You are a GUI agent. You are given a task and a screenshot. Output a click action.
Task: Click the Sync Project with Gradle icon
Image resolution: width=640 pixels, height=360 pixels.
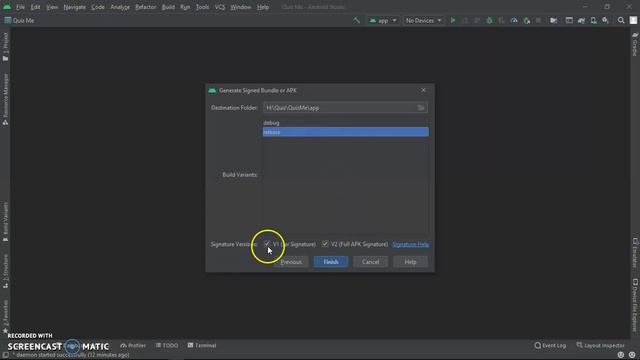point(581,20)
